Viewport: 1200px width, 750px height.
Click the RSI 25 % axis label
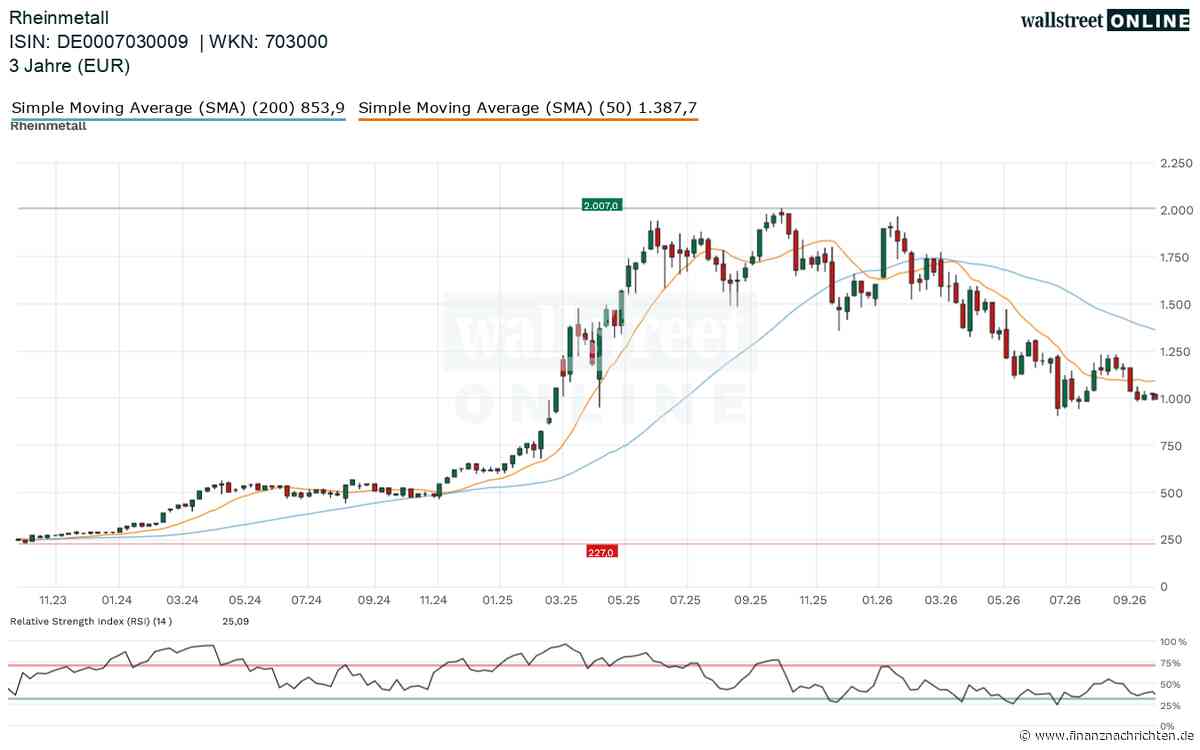(1171, 707)
